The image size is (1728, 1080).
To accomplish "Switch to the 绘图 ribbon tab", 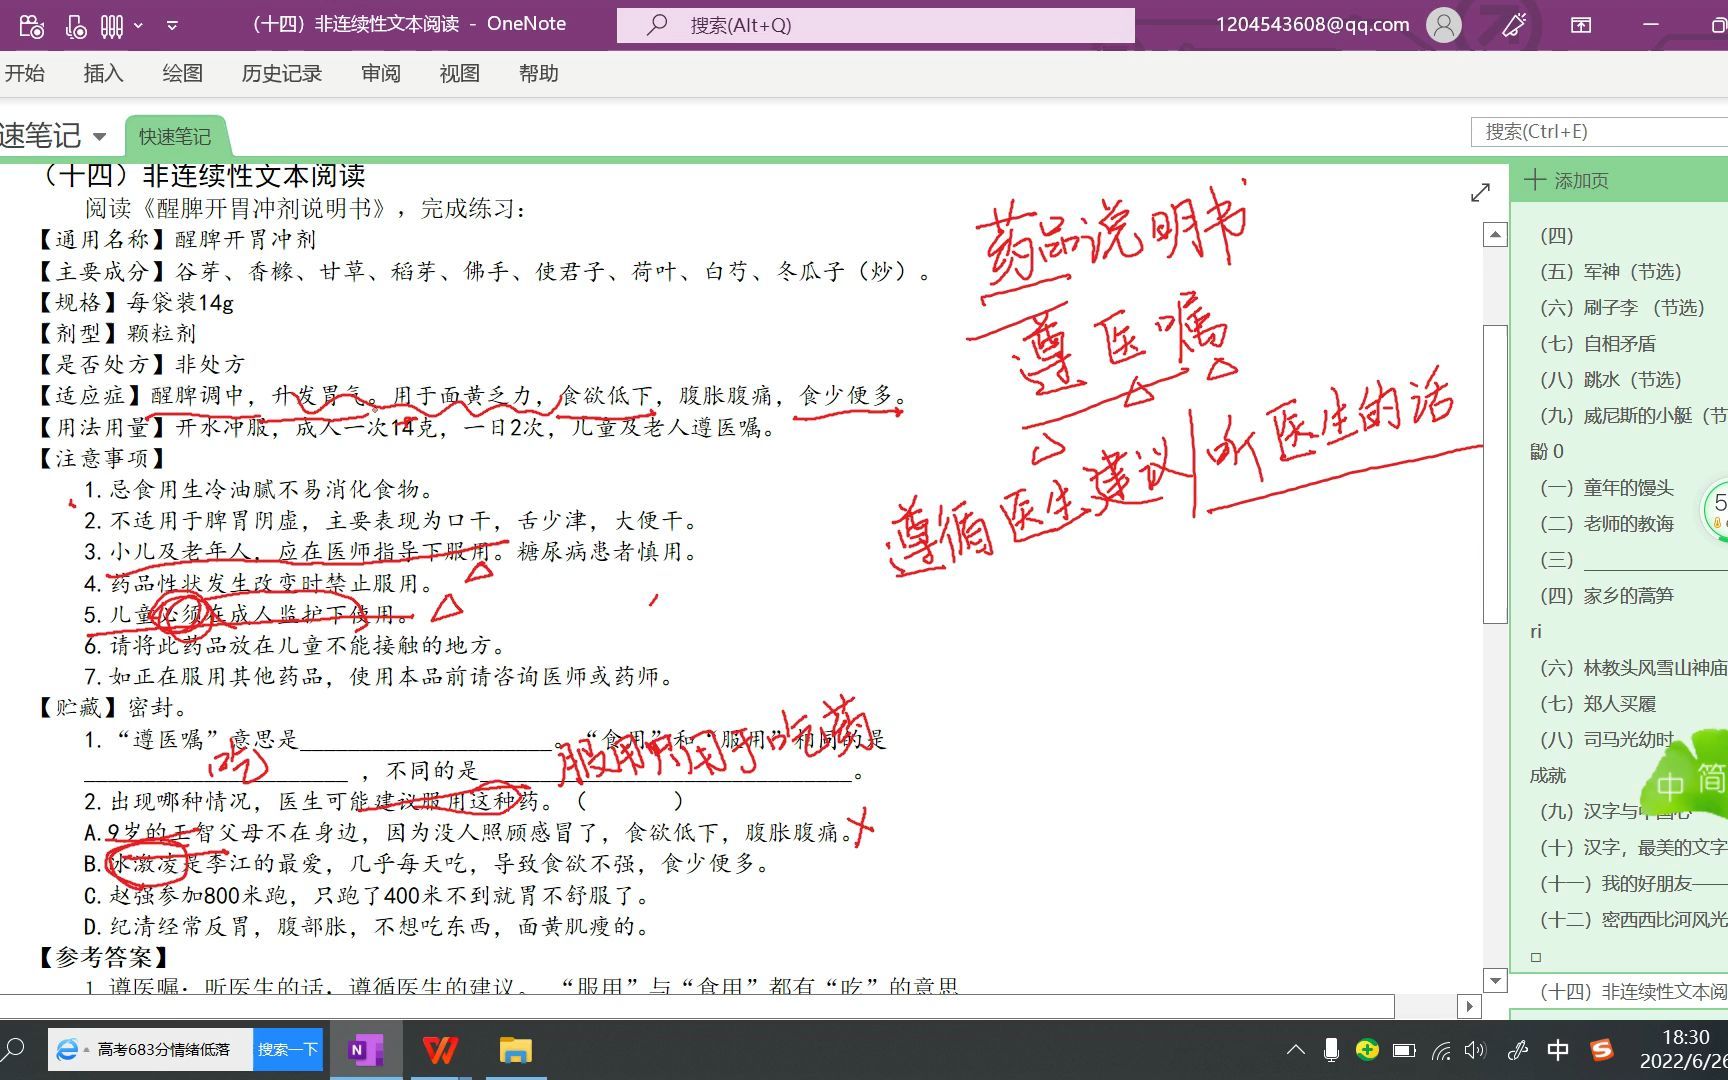I will coord(182,73).
